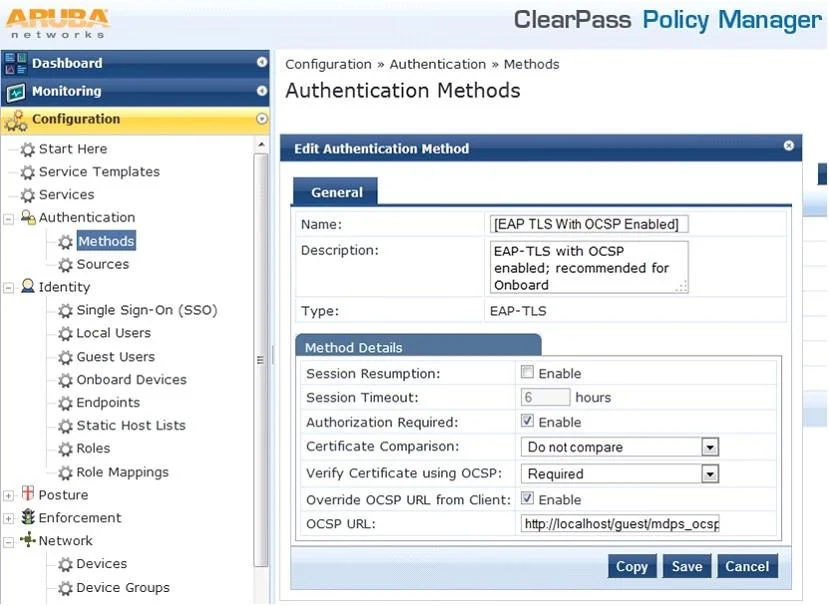The image size is (829, 606).
Task: Click the Cancel button
Action: pyautogui.click(x=747, y=567)
